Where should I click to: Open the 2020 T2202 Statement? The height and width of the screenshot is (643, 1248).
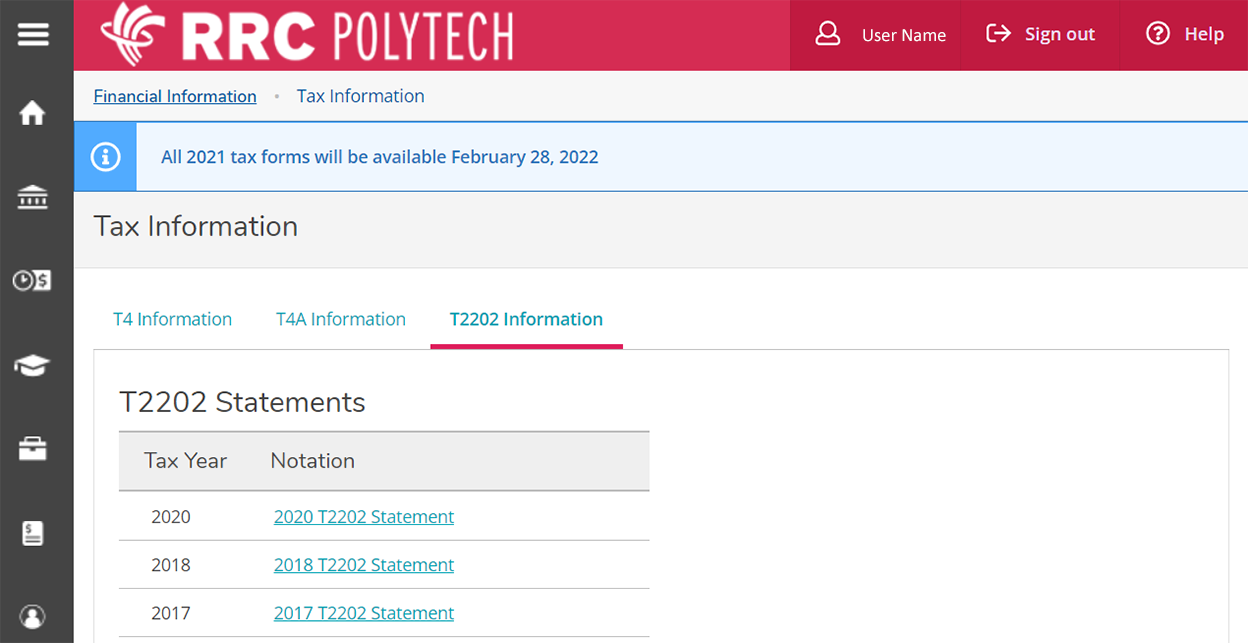[x=364, y=517]
